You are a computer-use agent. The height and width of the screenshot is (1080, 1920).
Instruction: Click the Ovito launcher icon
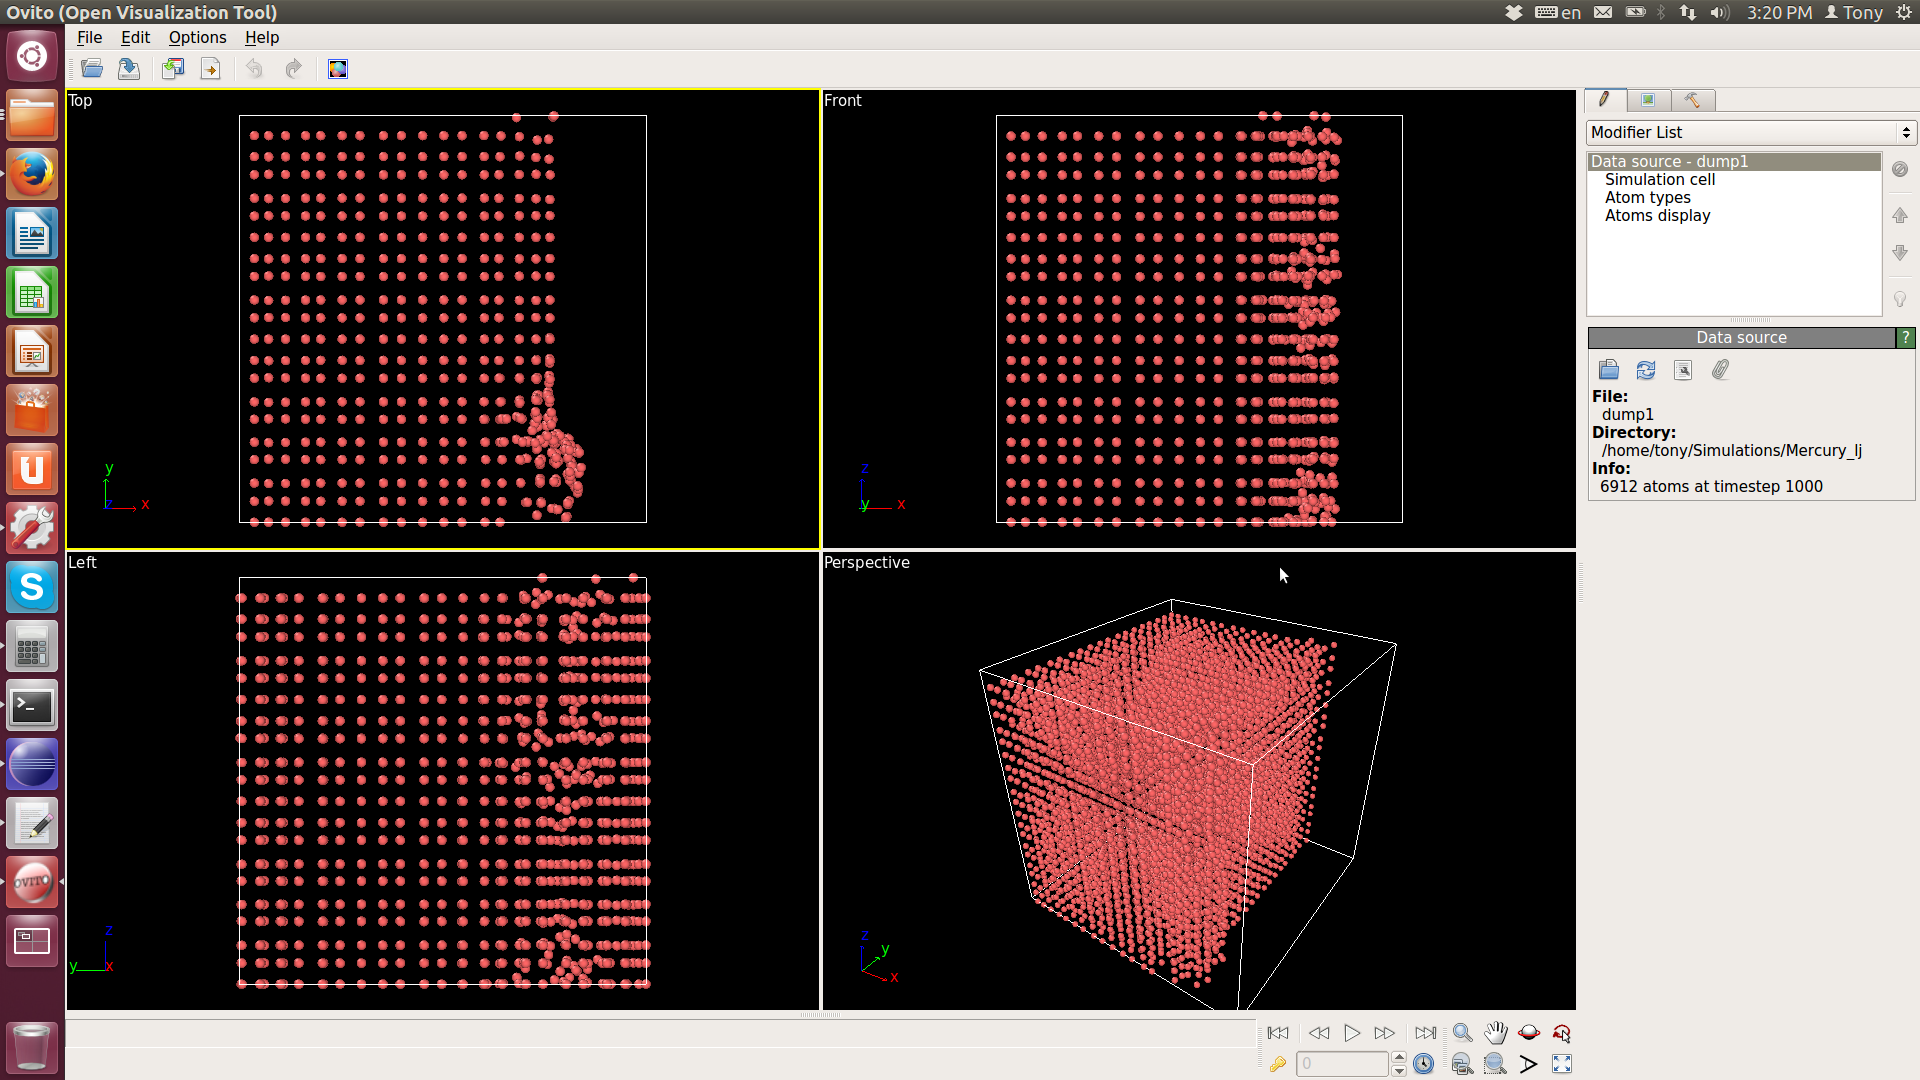coord(32,882)
